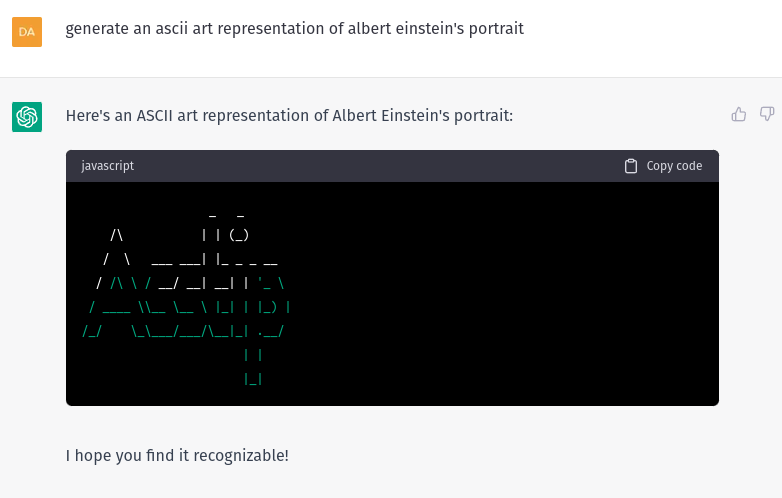Click the javascript language label
The height and width of the screenshot is (498, 782).
(x=107, y=166)
